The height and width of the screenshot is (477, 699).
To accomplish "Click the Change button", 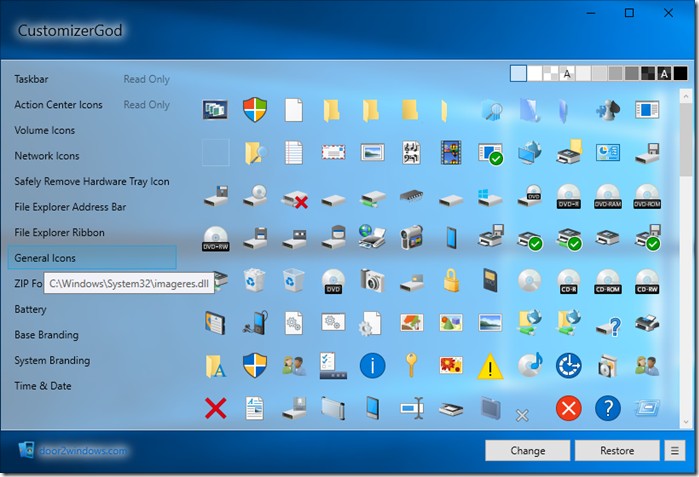I will (528, 451).
